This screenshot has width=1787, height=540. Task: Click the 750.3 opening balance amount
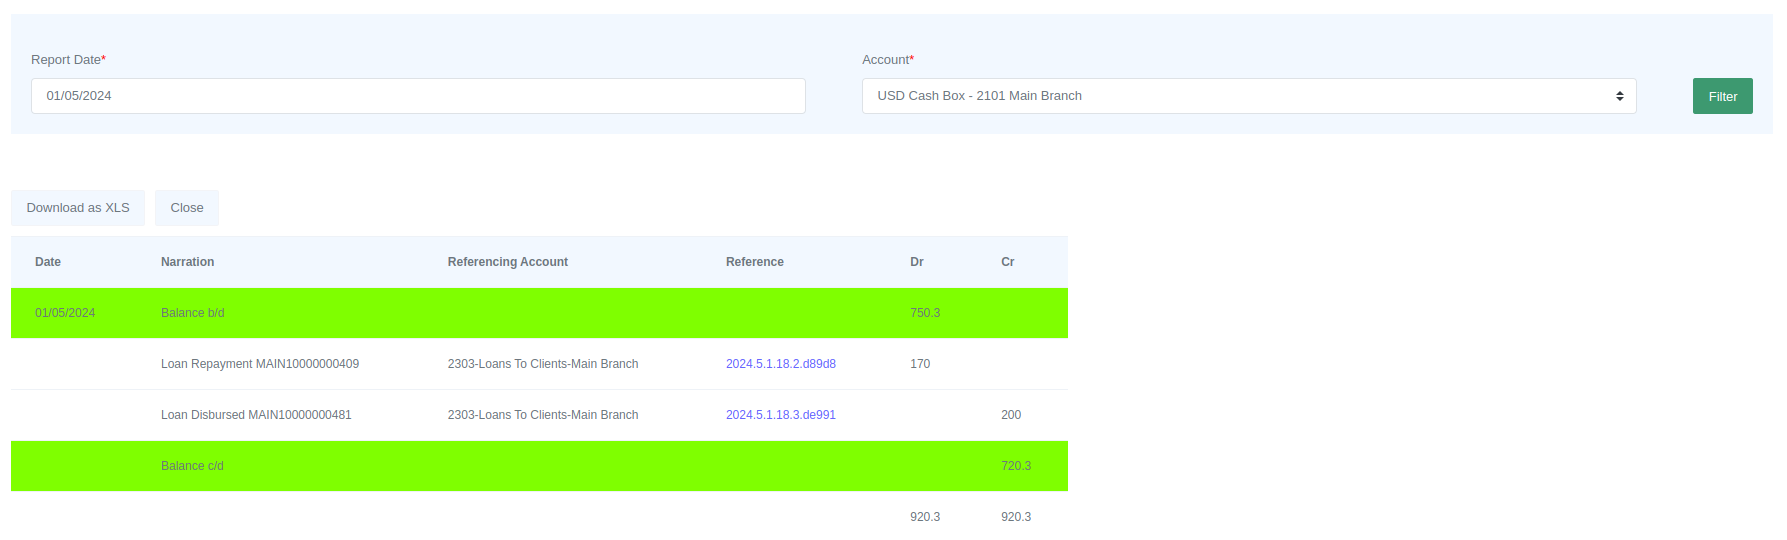[924, 313]
